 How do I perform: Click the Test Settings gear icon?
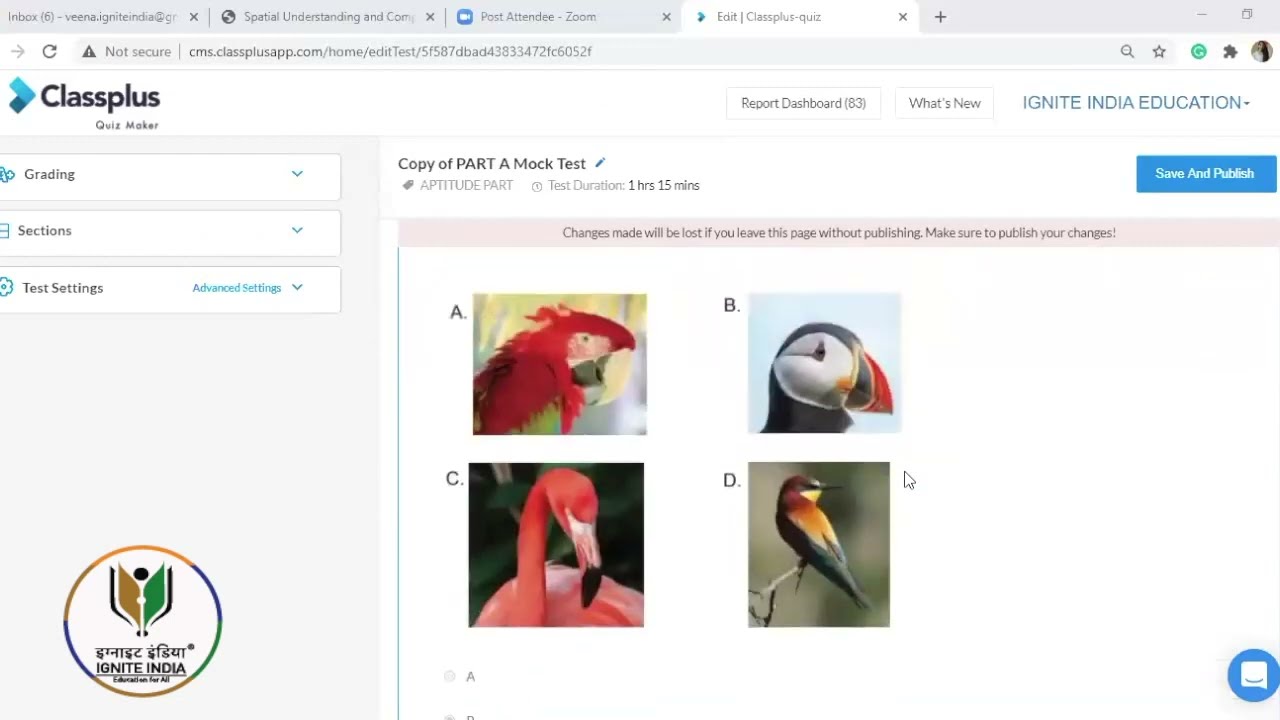pyautogui.click(x=7, y=288)
